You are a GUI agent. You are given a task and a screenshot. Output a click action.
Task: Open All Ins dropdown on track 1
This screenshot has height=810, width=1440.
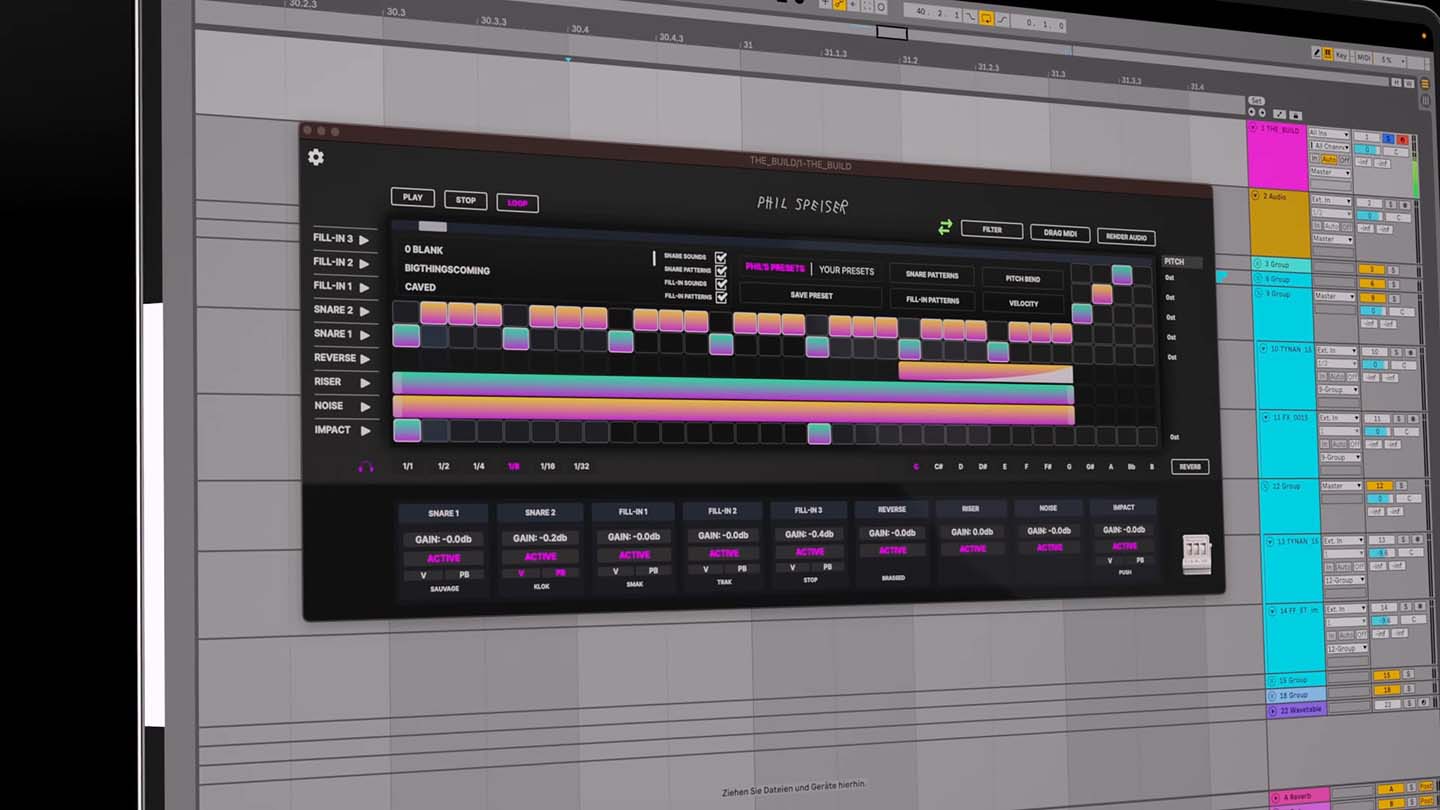coord(1330,134)
